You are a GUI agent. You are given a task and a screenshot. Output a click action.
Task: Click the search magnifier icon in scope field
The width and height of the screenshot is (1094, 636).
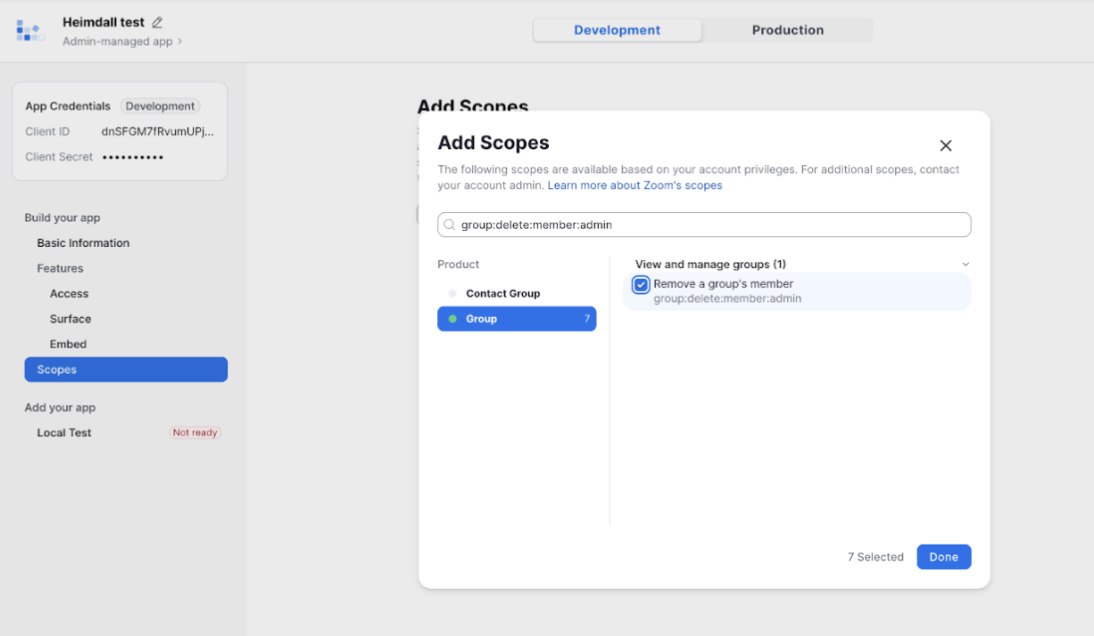(449, 225)
